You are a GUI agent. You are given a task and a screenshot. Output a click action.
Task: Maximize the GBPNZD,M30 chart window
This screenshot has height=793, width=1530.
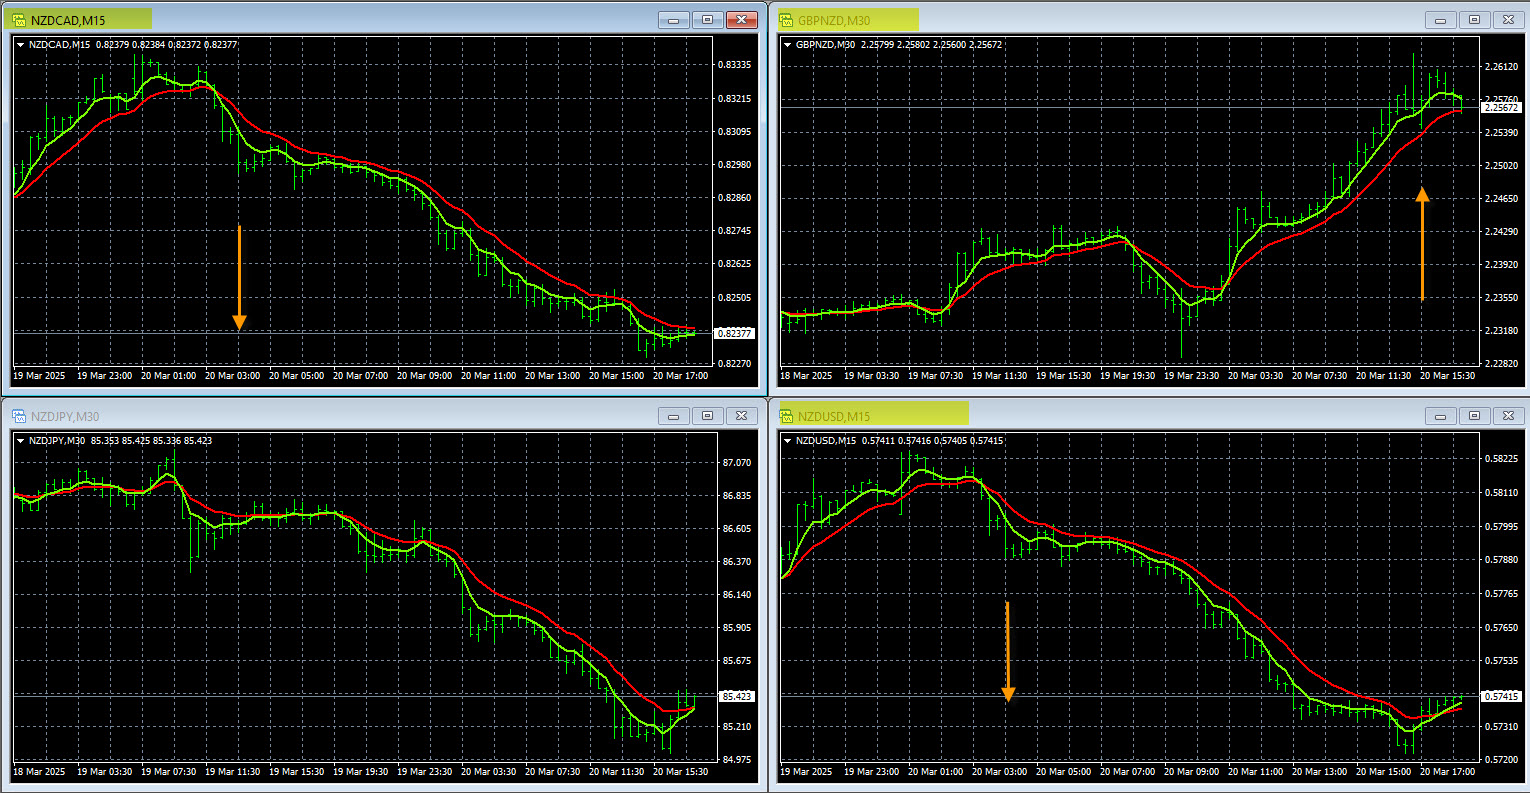(1474, 20)
